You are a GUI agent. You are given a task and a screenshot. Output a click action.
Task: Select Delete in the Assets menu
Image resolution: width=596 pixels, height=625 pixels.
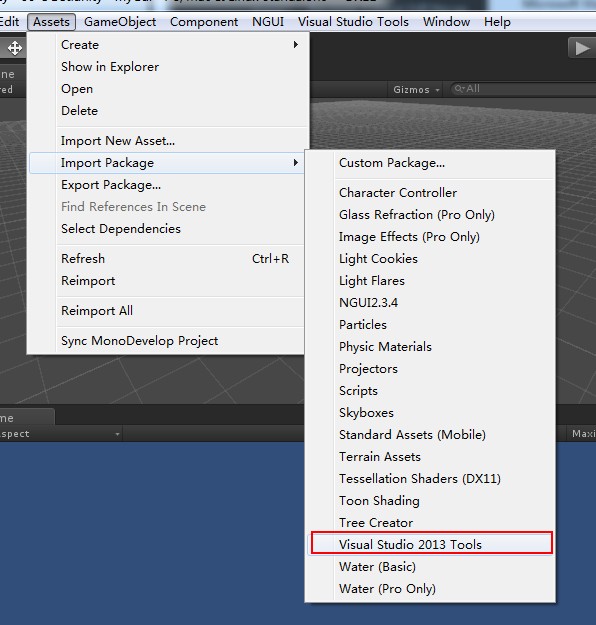click(167, 110)
